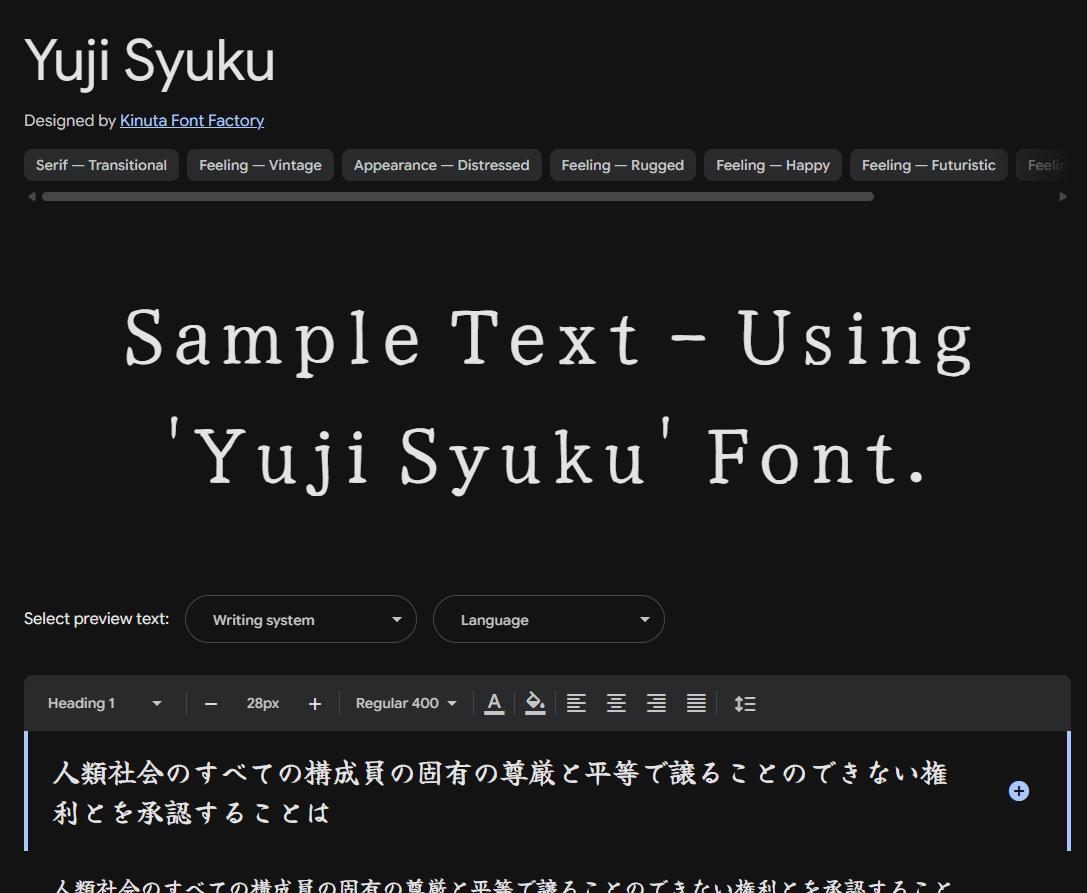
Task: Click the blue add plus circle icon
Action: click(x=1019, y=791)
